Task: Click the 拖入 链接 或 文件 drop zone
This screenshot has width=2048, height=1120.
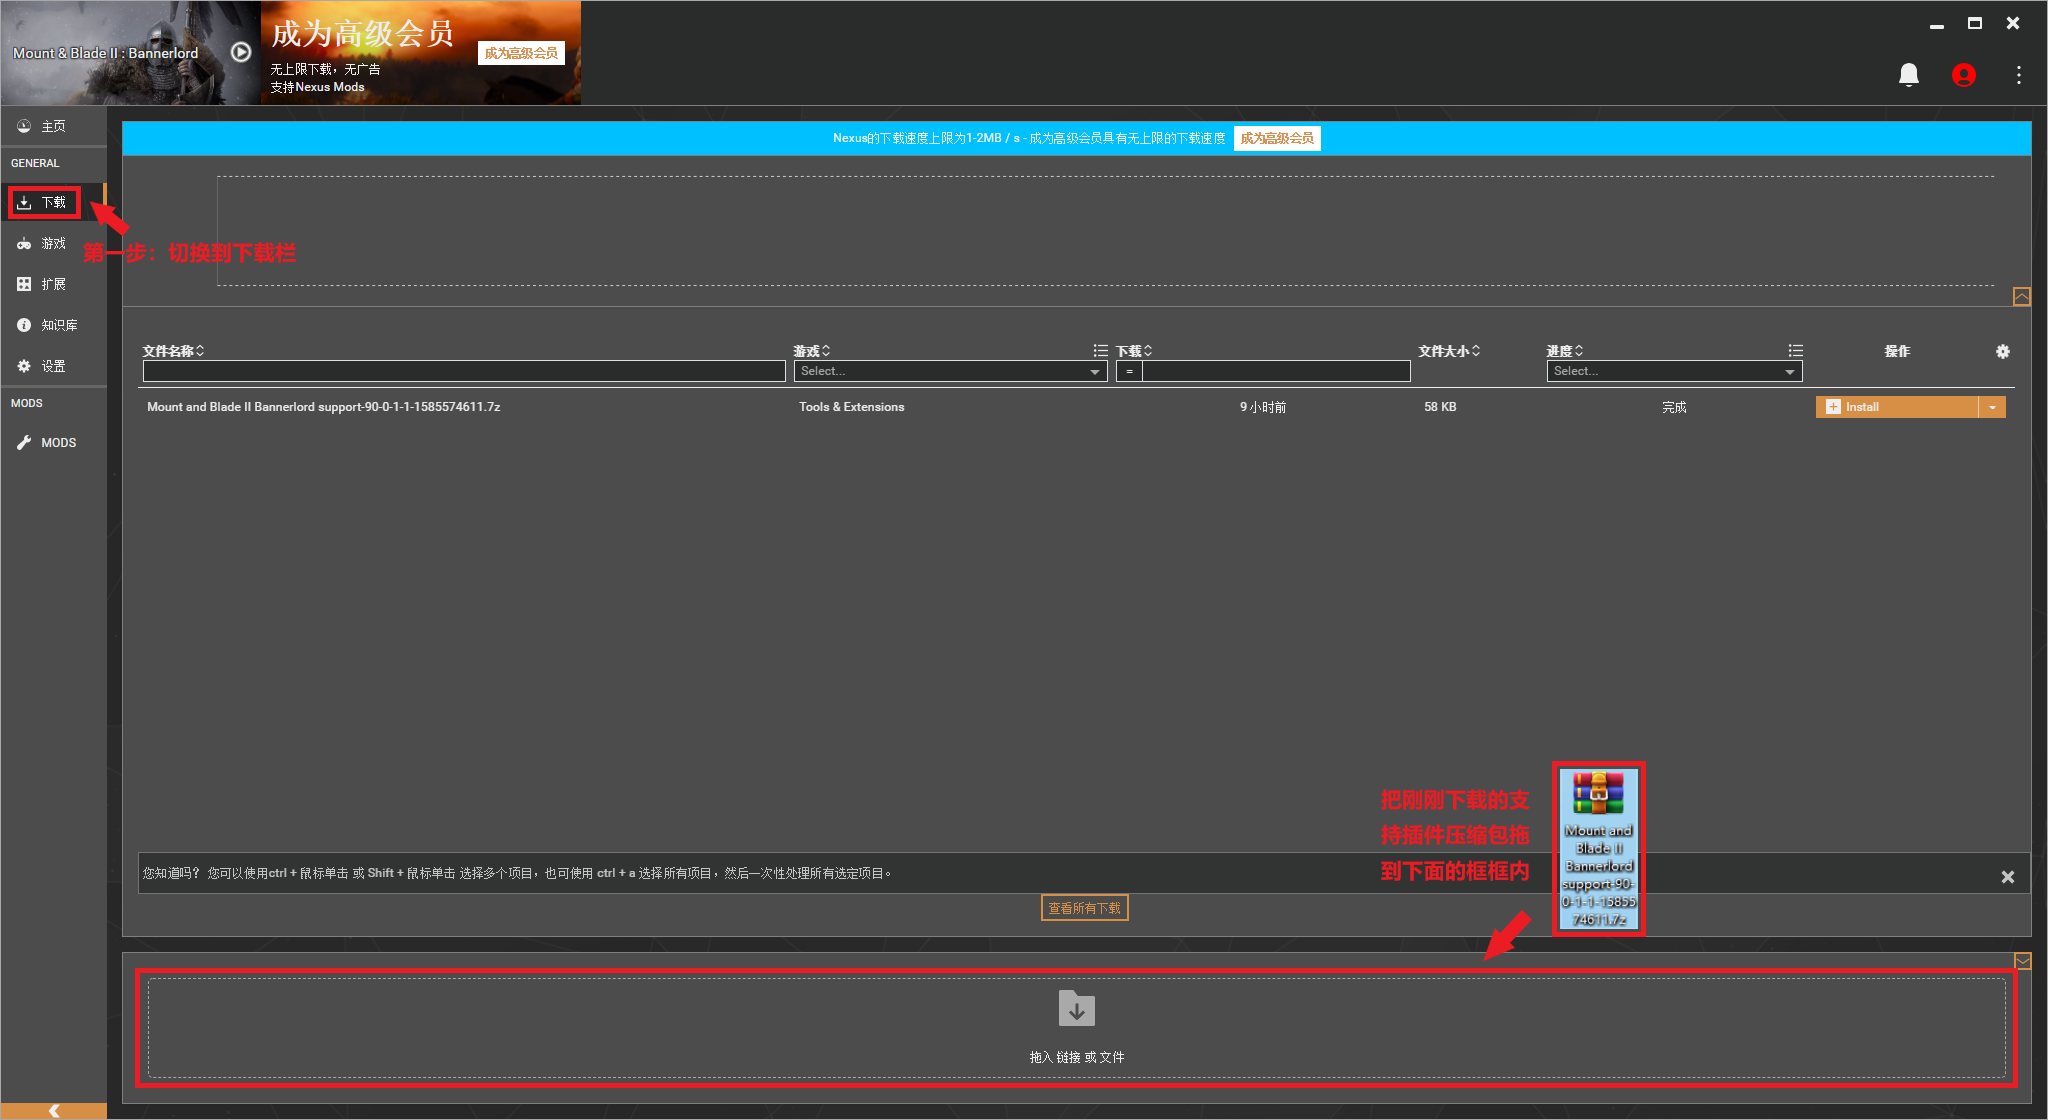Action: click(x=1076, y=1028)
